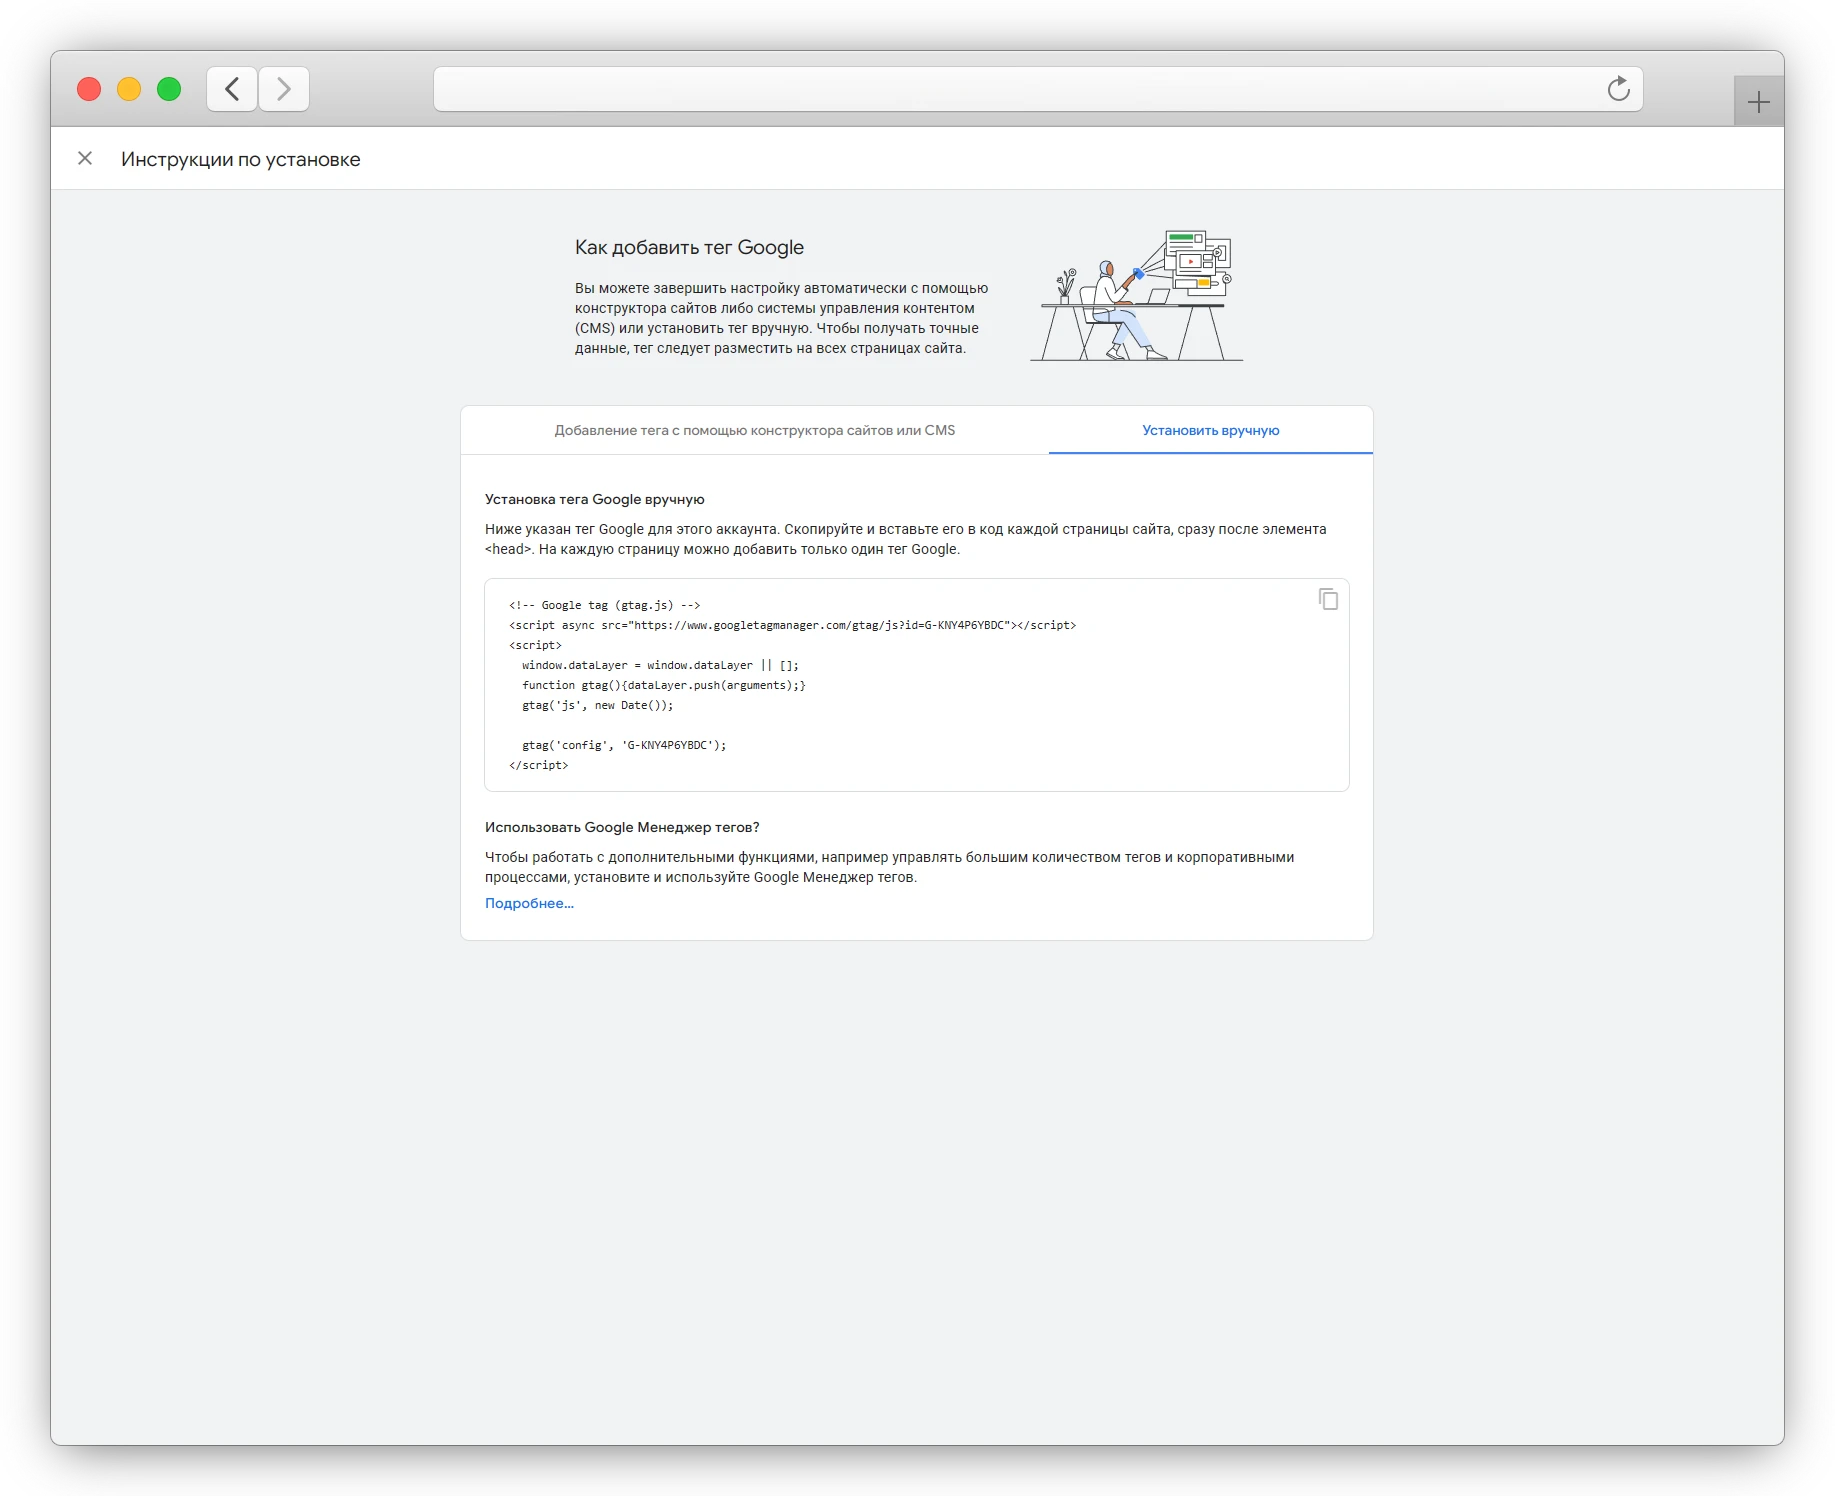Click the yellow minimize traffic light

(x=128, y=89)
